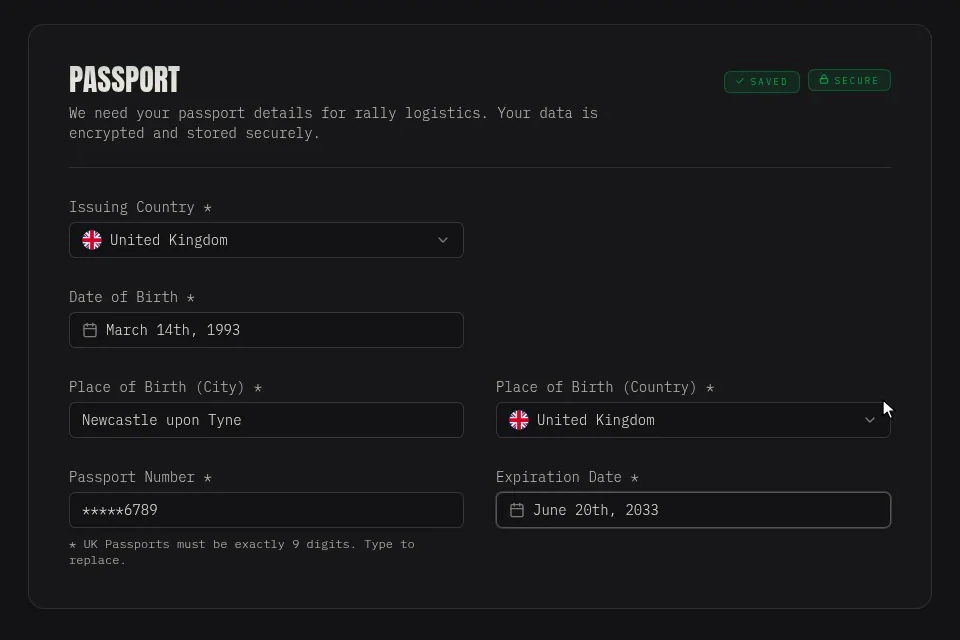Click the SECURE status badge
This screenshot has width=960, height=640.
(x=849, y=80)
